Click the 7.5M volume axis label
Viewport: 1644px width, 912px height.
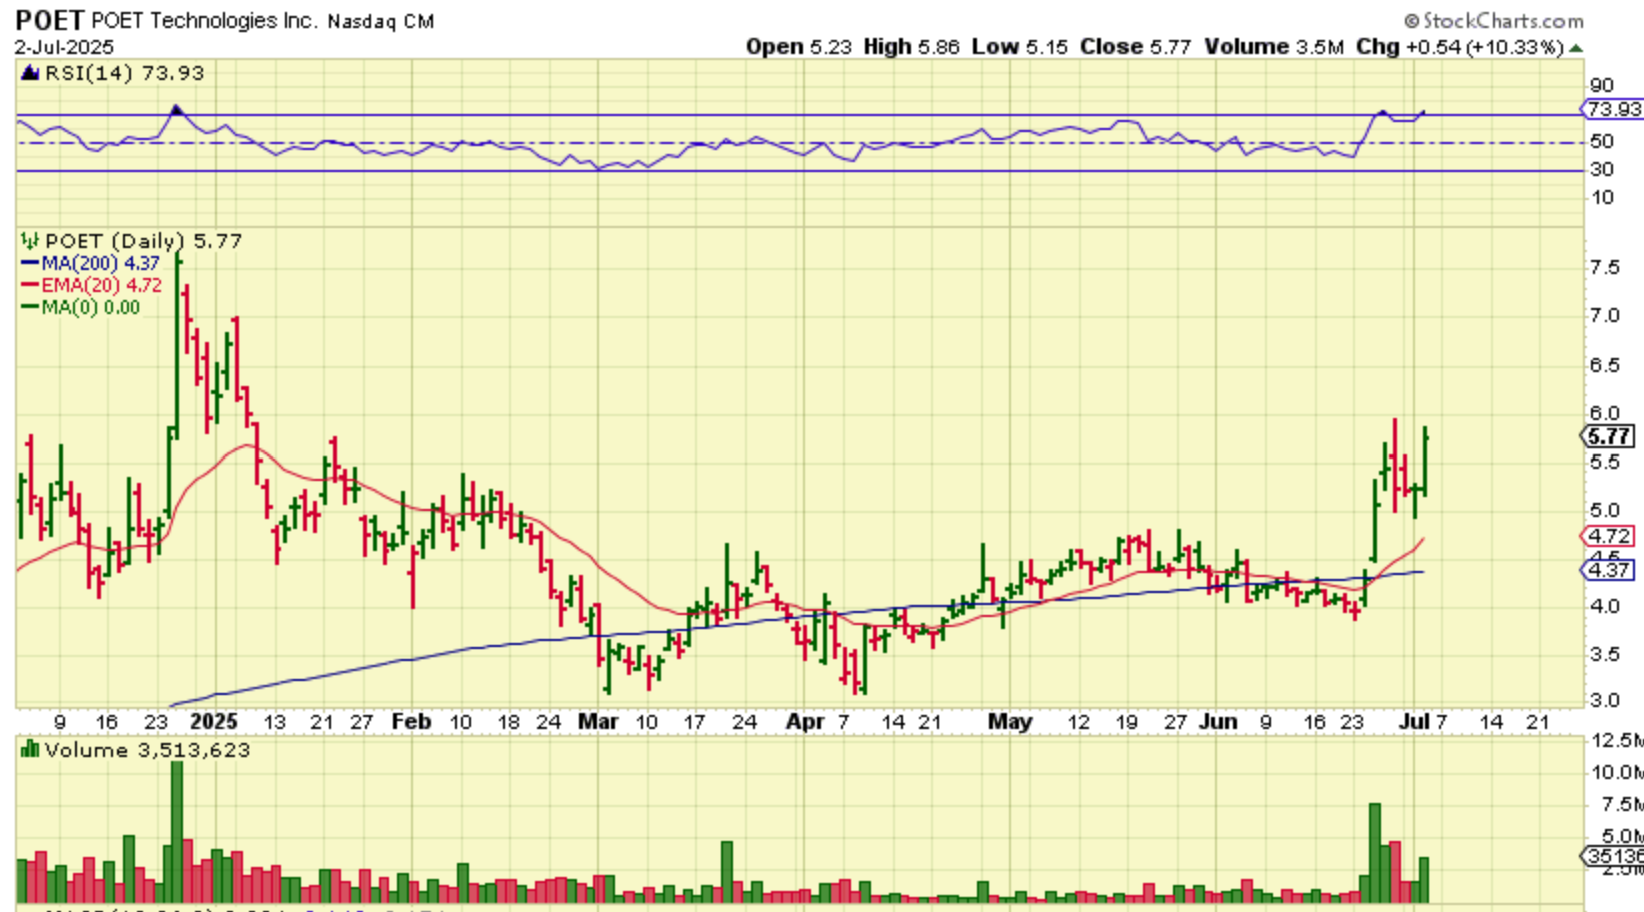point(1616,805)
